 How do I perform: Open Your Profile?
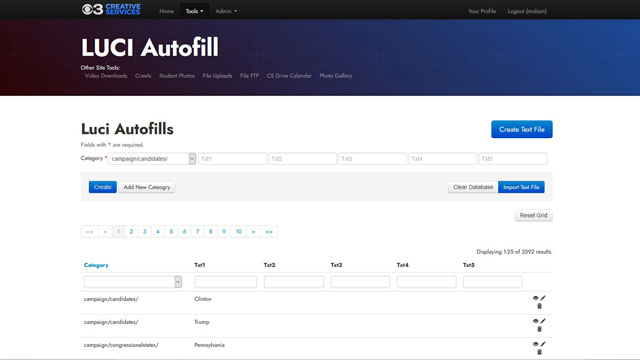click(482, 11)
